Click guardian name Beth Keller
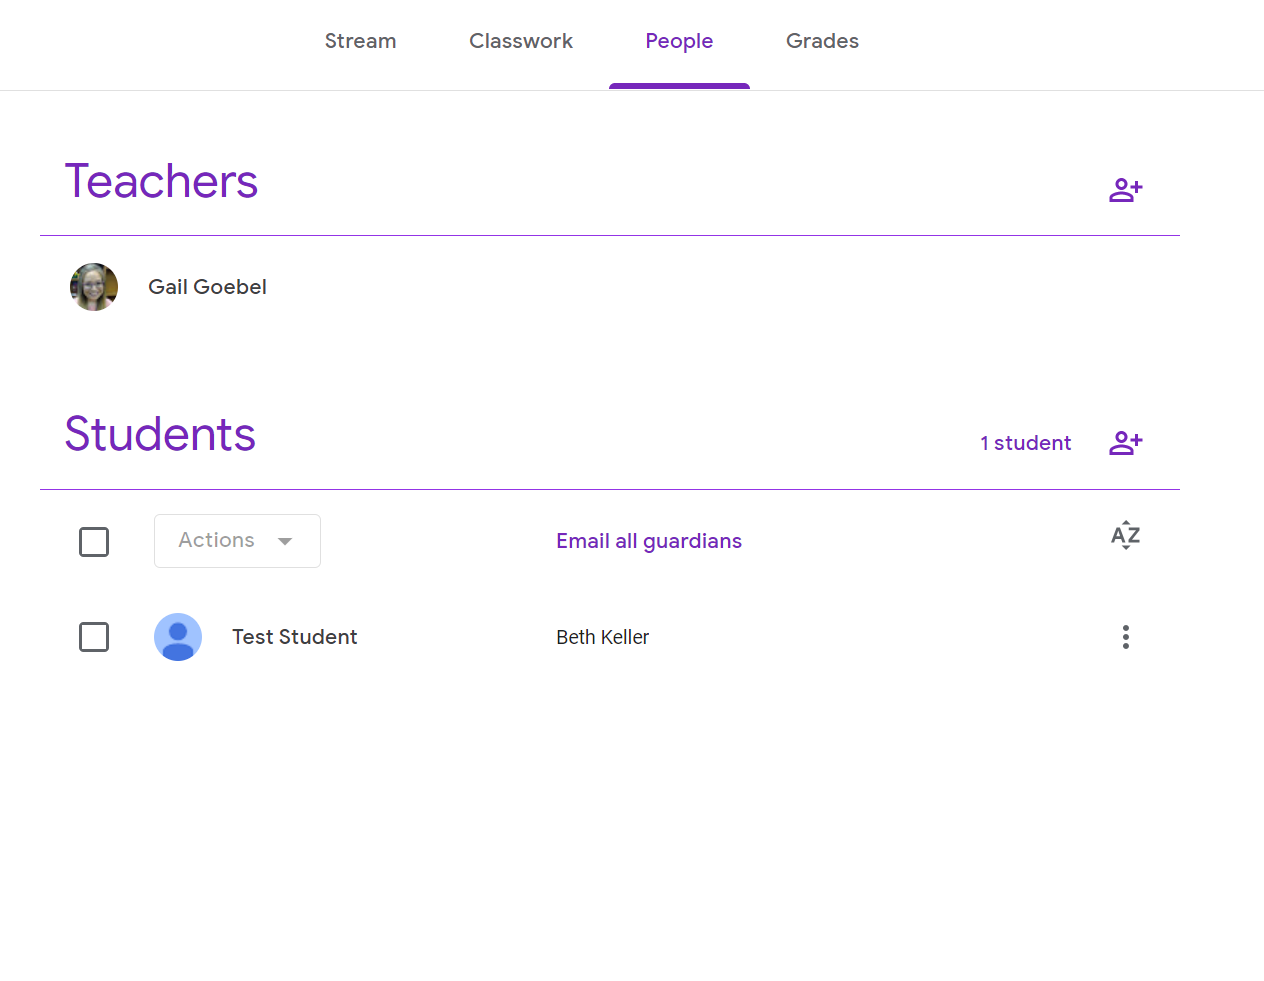 click(x=602, y=637)
